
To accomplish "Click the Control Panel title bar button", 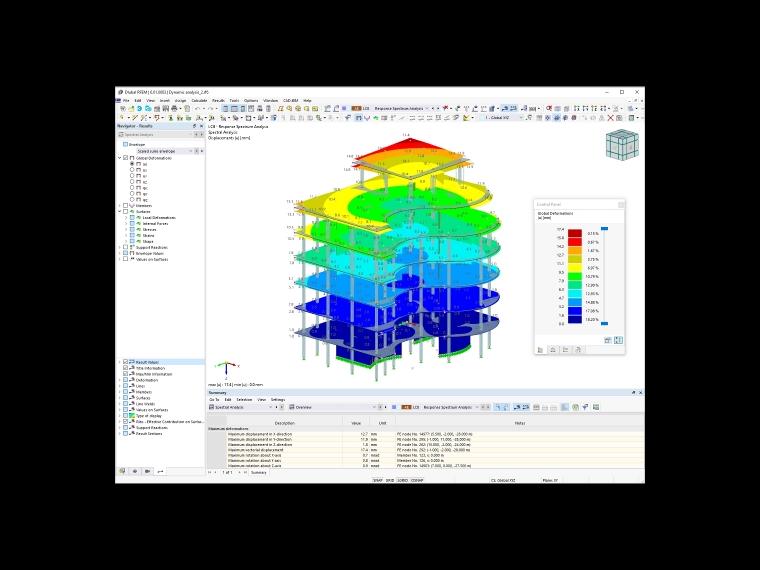I will [621, 205].
